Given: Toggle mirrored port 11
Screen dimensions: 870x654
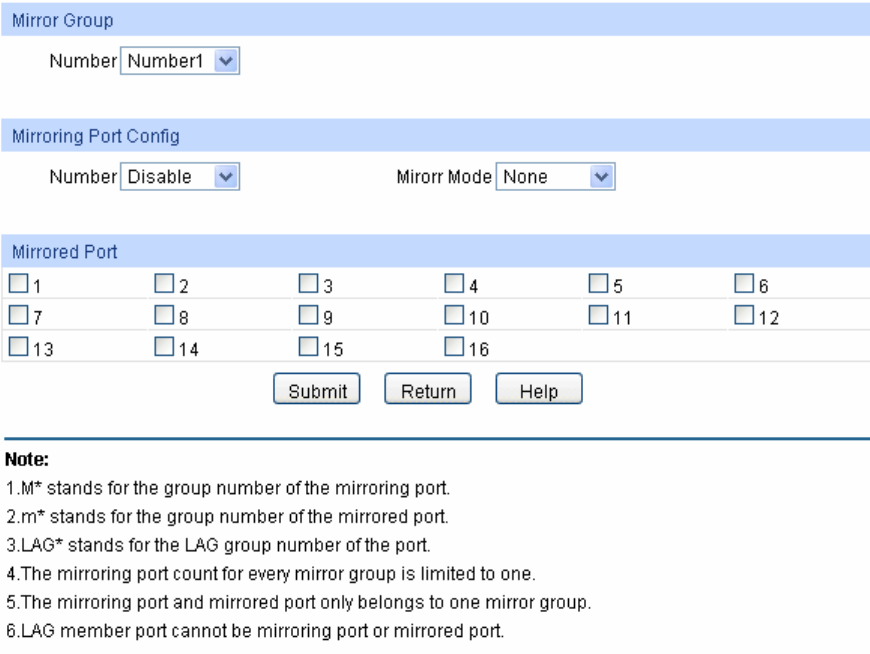Looking at the screenshot, I should pos(598,316).
